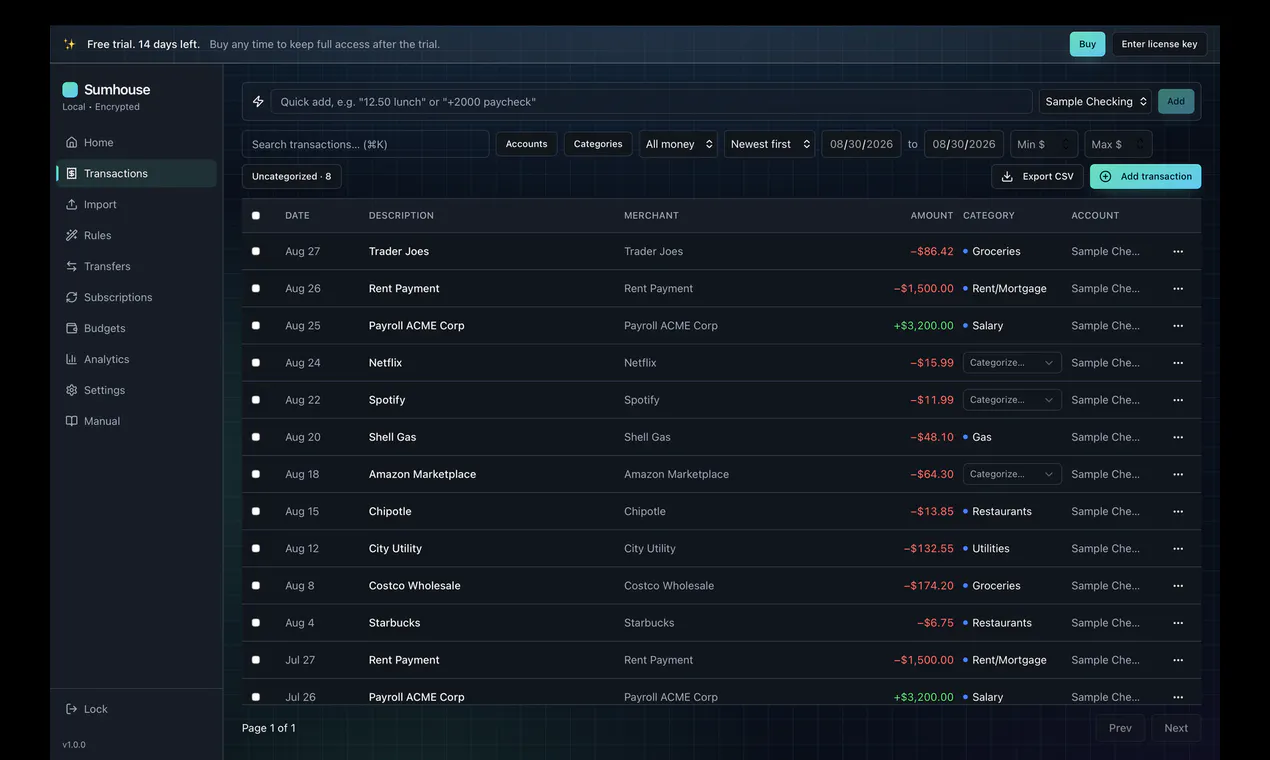Viewport: 1270px width, 760px height.
Task: Open Subscriptions via the refresh icon
Action: 71,297
